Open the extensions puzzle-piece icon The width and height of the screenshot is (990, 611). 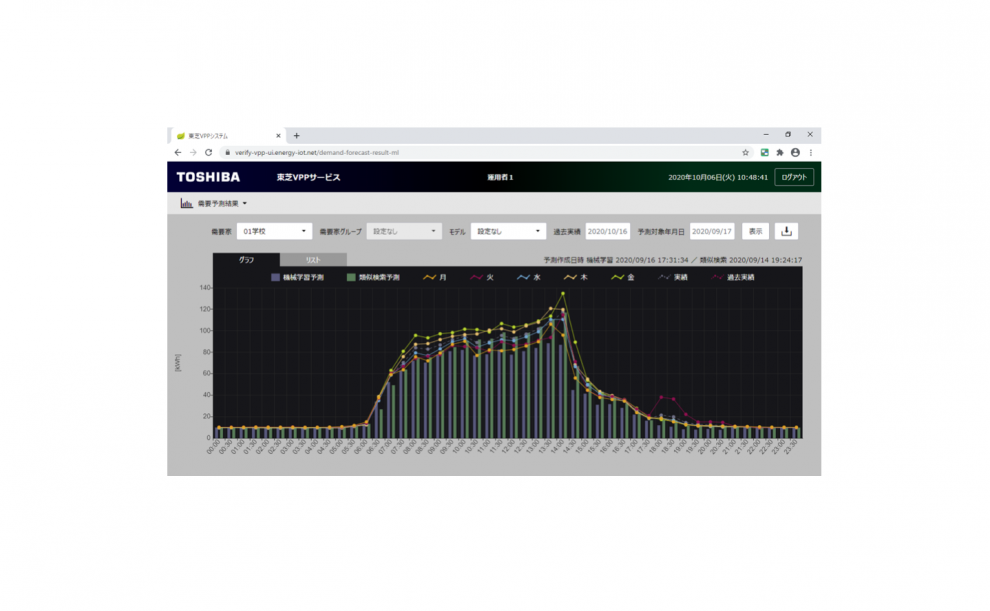pyautogui.click(x=780, y=153)
